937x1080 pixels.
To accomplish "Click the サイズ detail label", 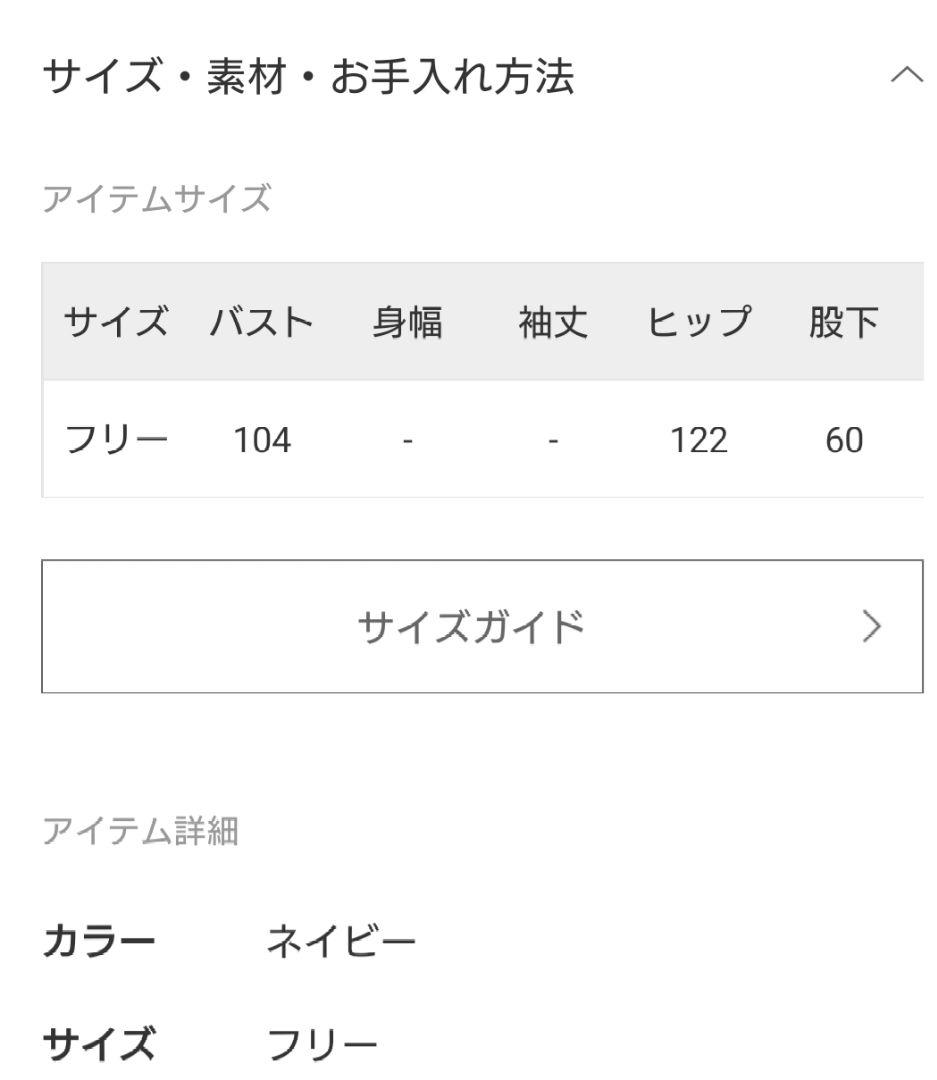I will [99, 1044].
